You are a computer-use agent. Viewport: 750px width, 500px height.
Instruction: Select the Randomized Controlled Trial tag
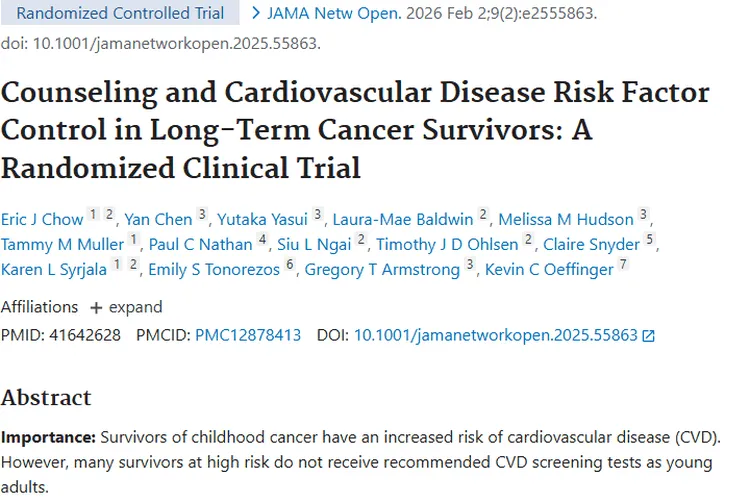click(x=121, y=14)
